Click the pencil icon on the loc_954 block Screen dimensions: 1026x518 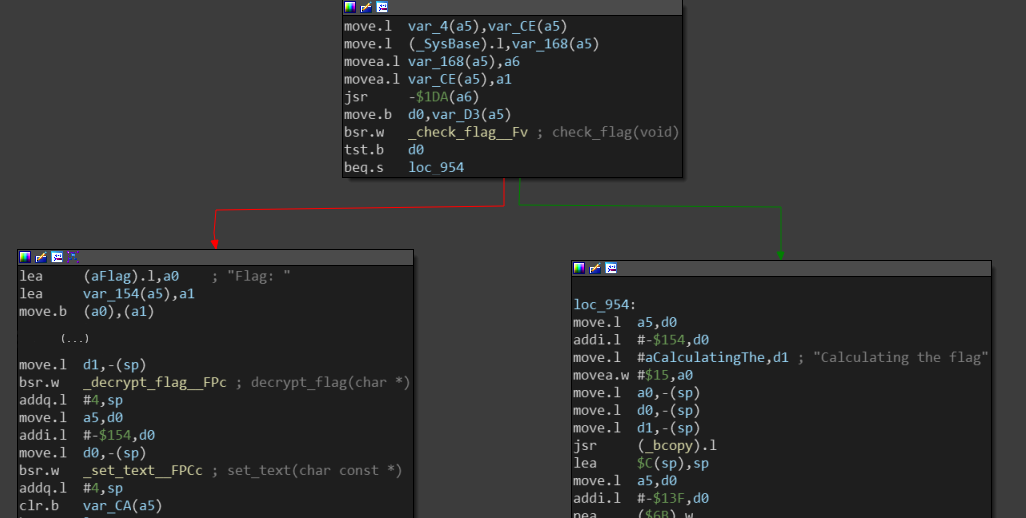click(595, 268)
